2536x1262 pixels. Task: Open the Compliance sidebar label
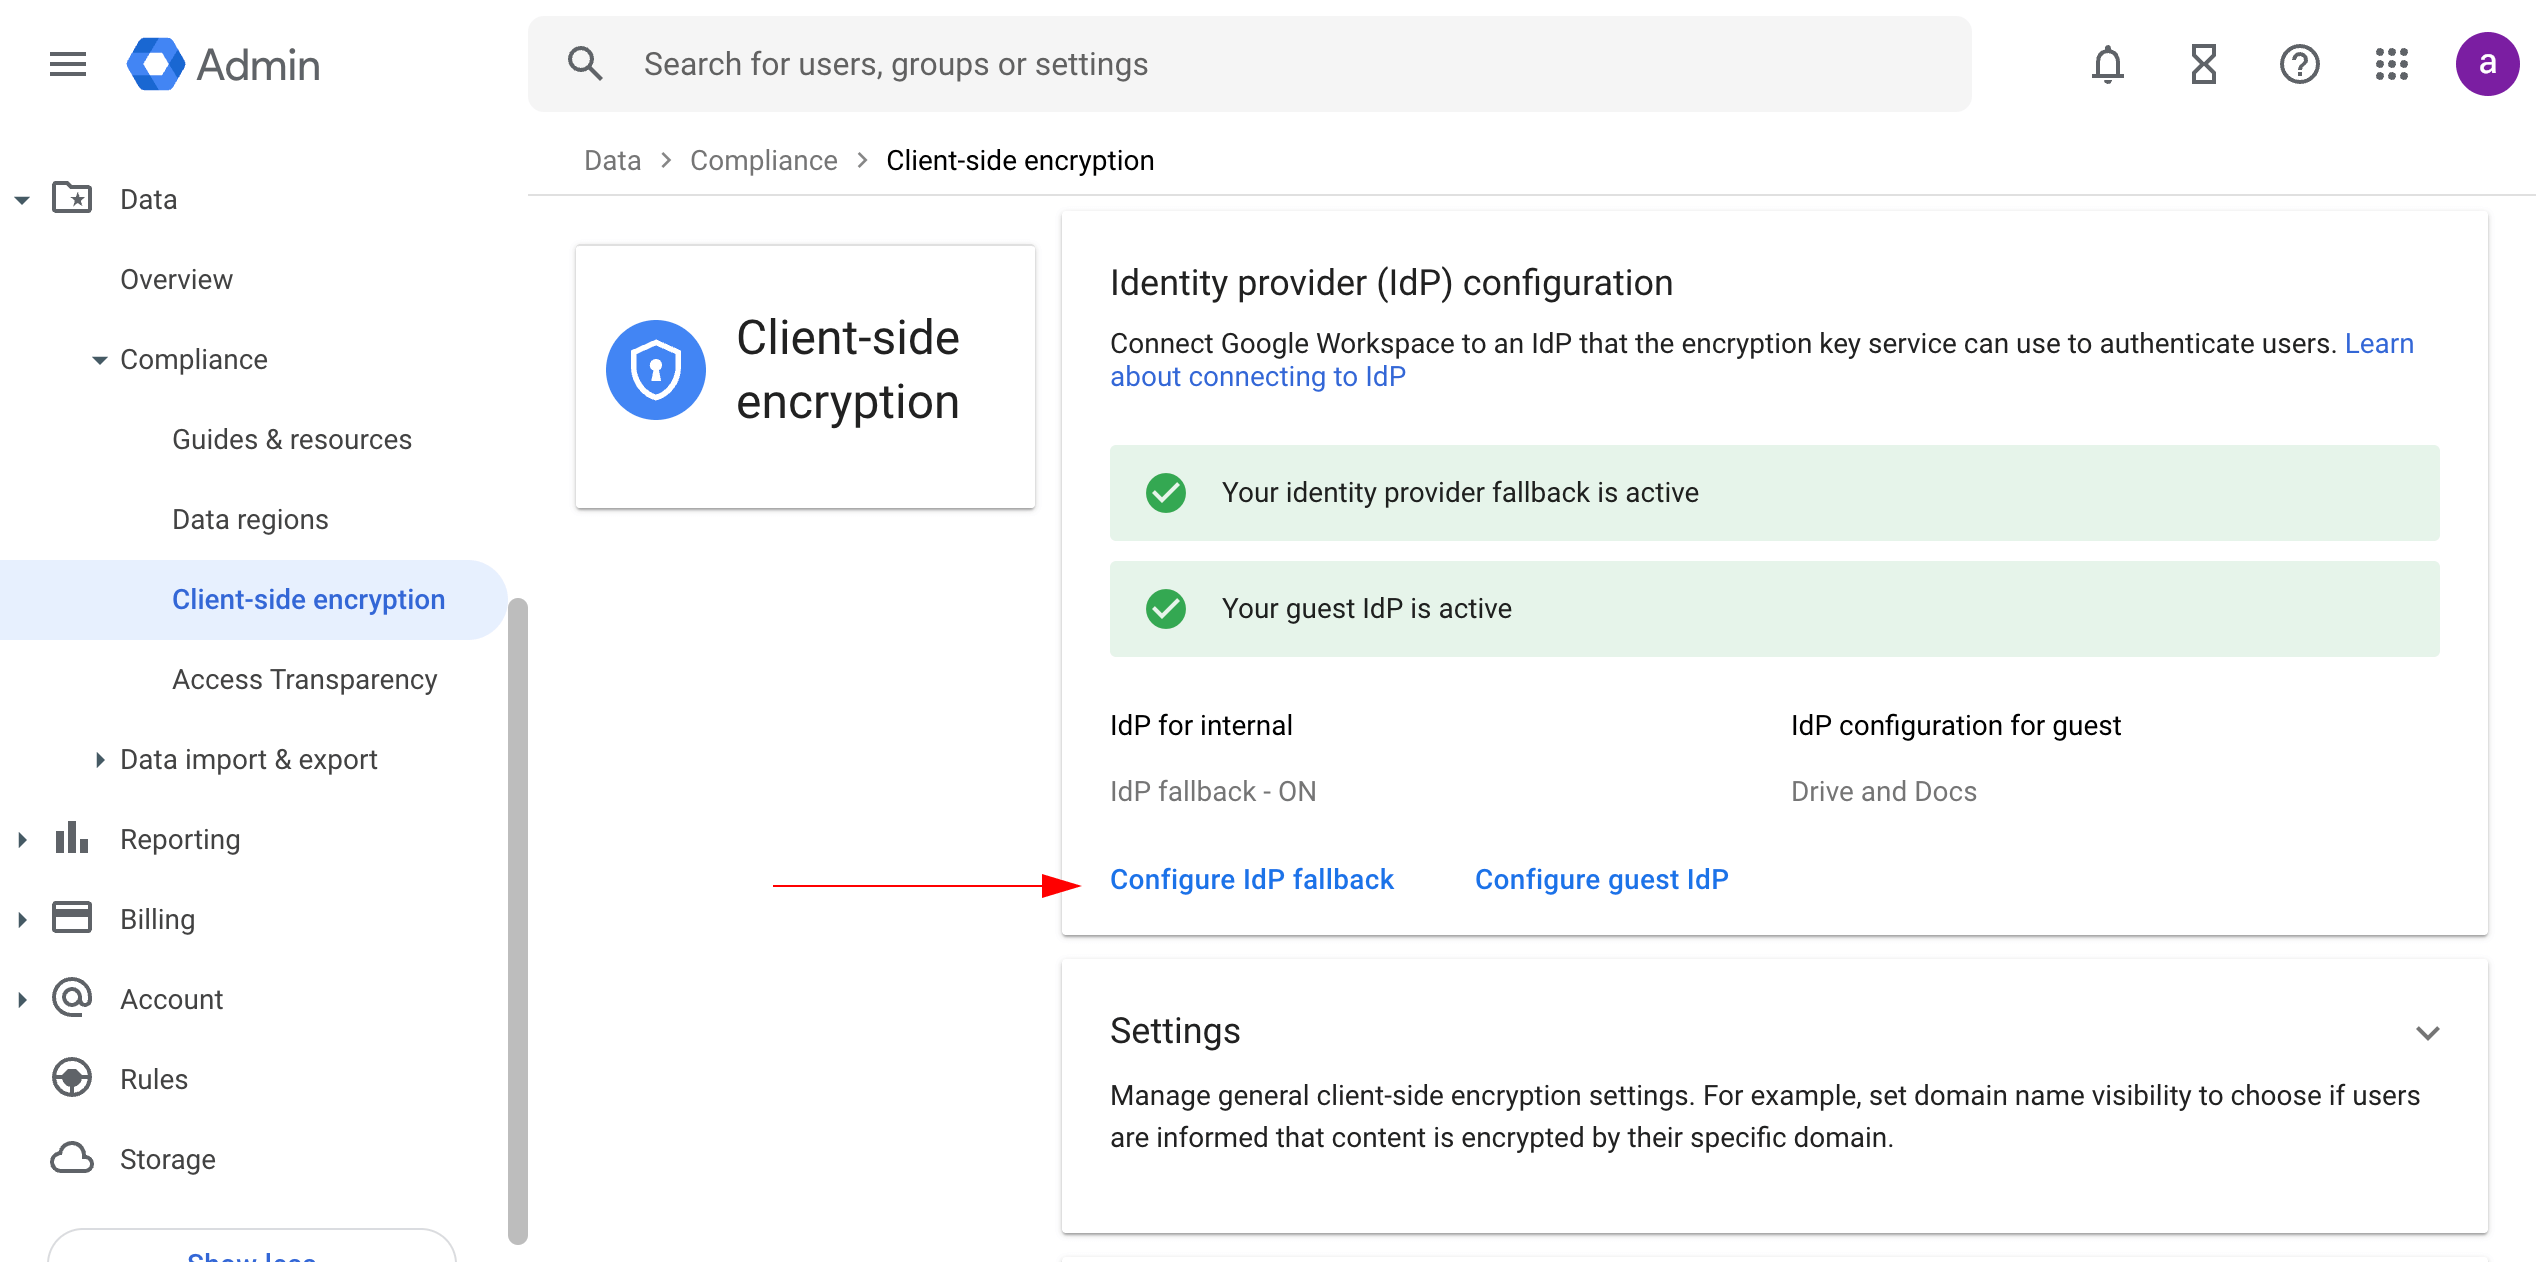[x=194, y=360]
